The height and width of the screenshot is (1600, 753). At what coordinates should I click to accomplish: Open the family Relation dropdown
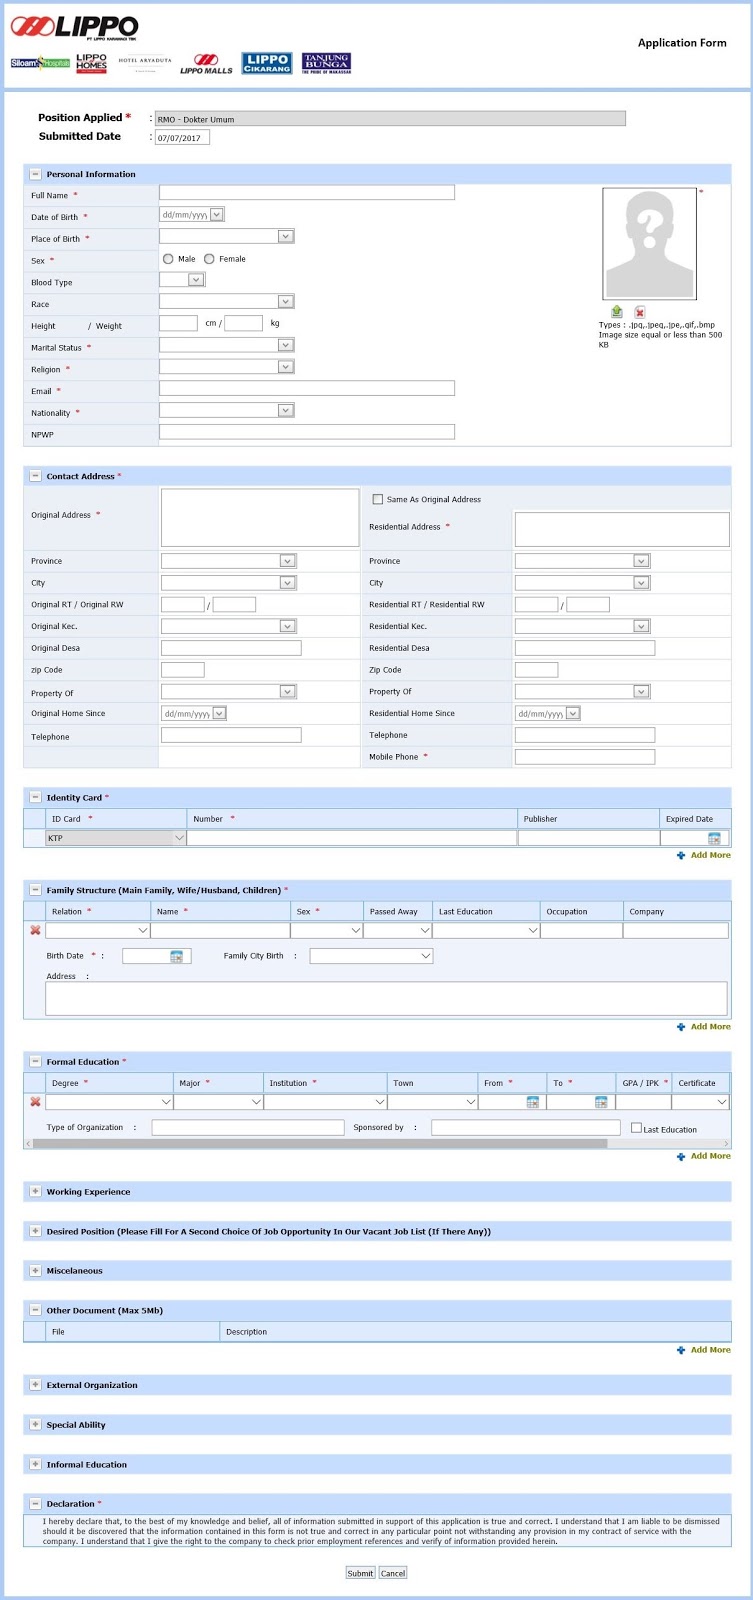(x=98, y=930)
